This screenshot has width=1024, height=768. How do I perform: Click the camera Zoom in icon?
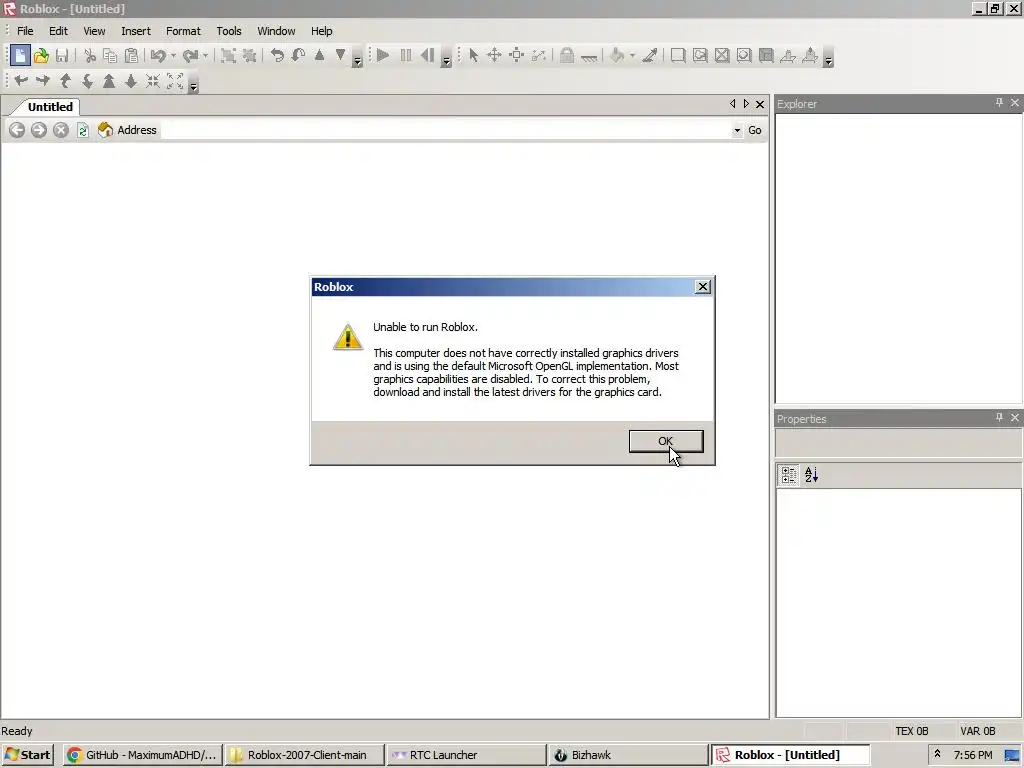pos(109,80)
